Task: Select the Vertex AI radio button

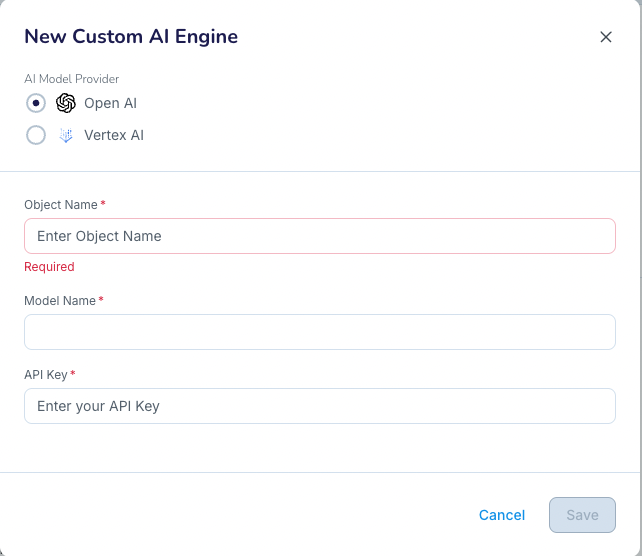Action: (x=36, y=135)
